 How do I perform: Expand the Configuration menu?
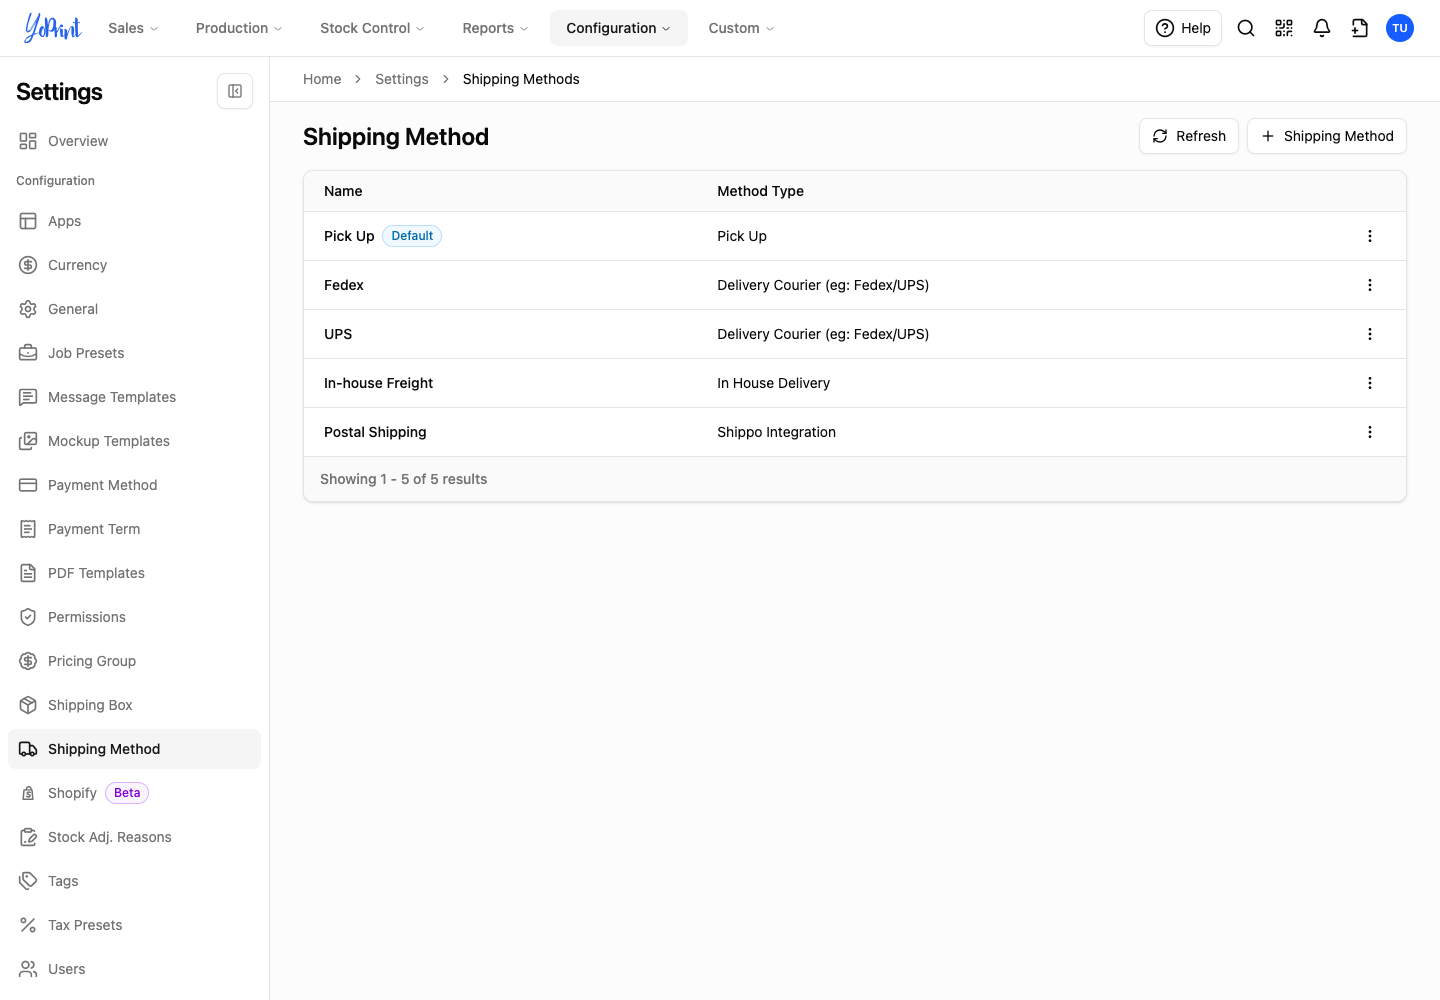(x=619, y=28)
